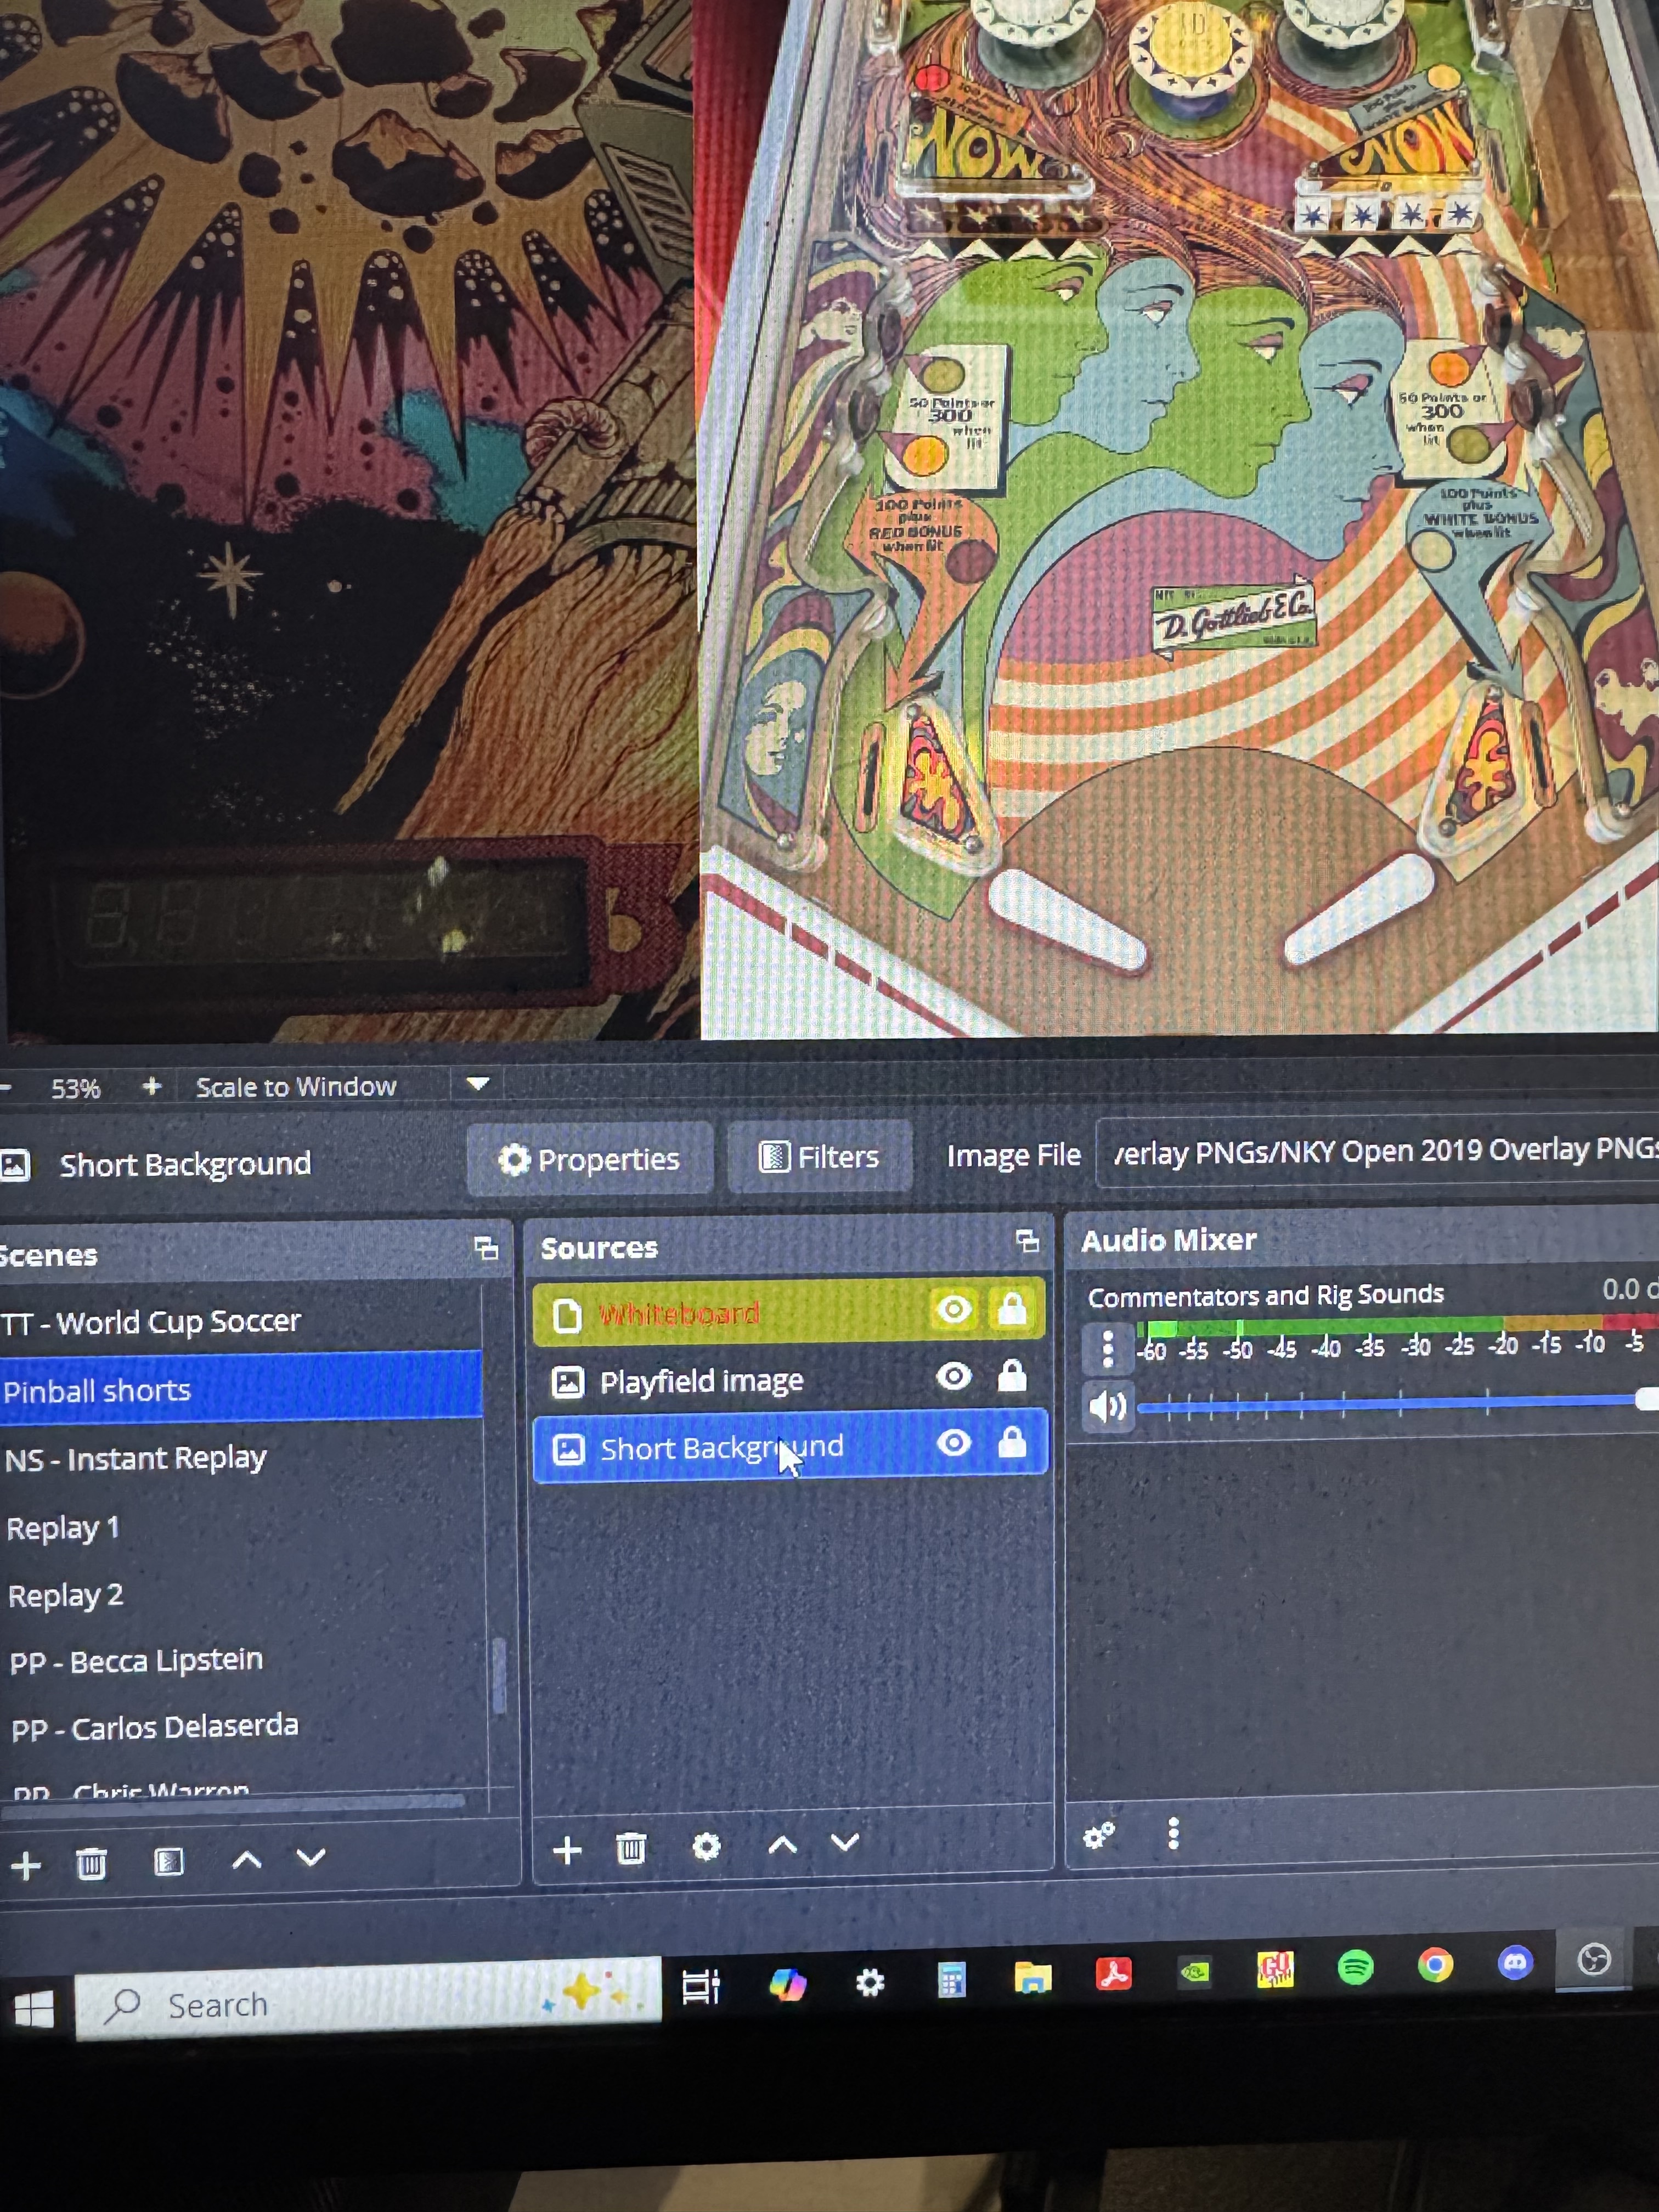Select the PP - Becca Lipstein scene
This screenshot has height=2212, width=1659.
click(136, 1661)
